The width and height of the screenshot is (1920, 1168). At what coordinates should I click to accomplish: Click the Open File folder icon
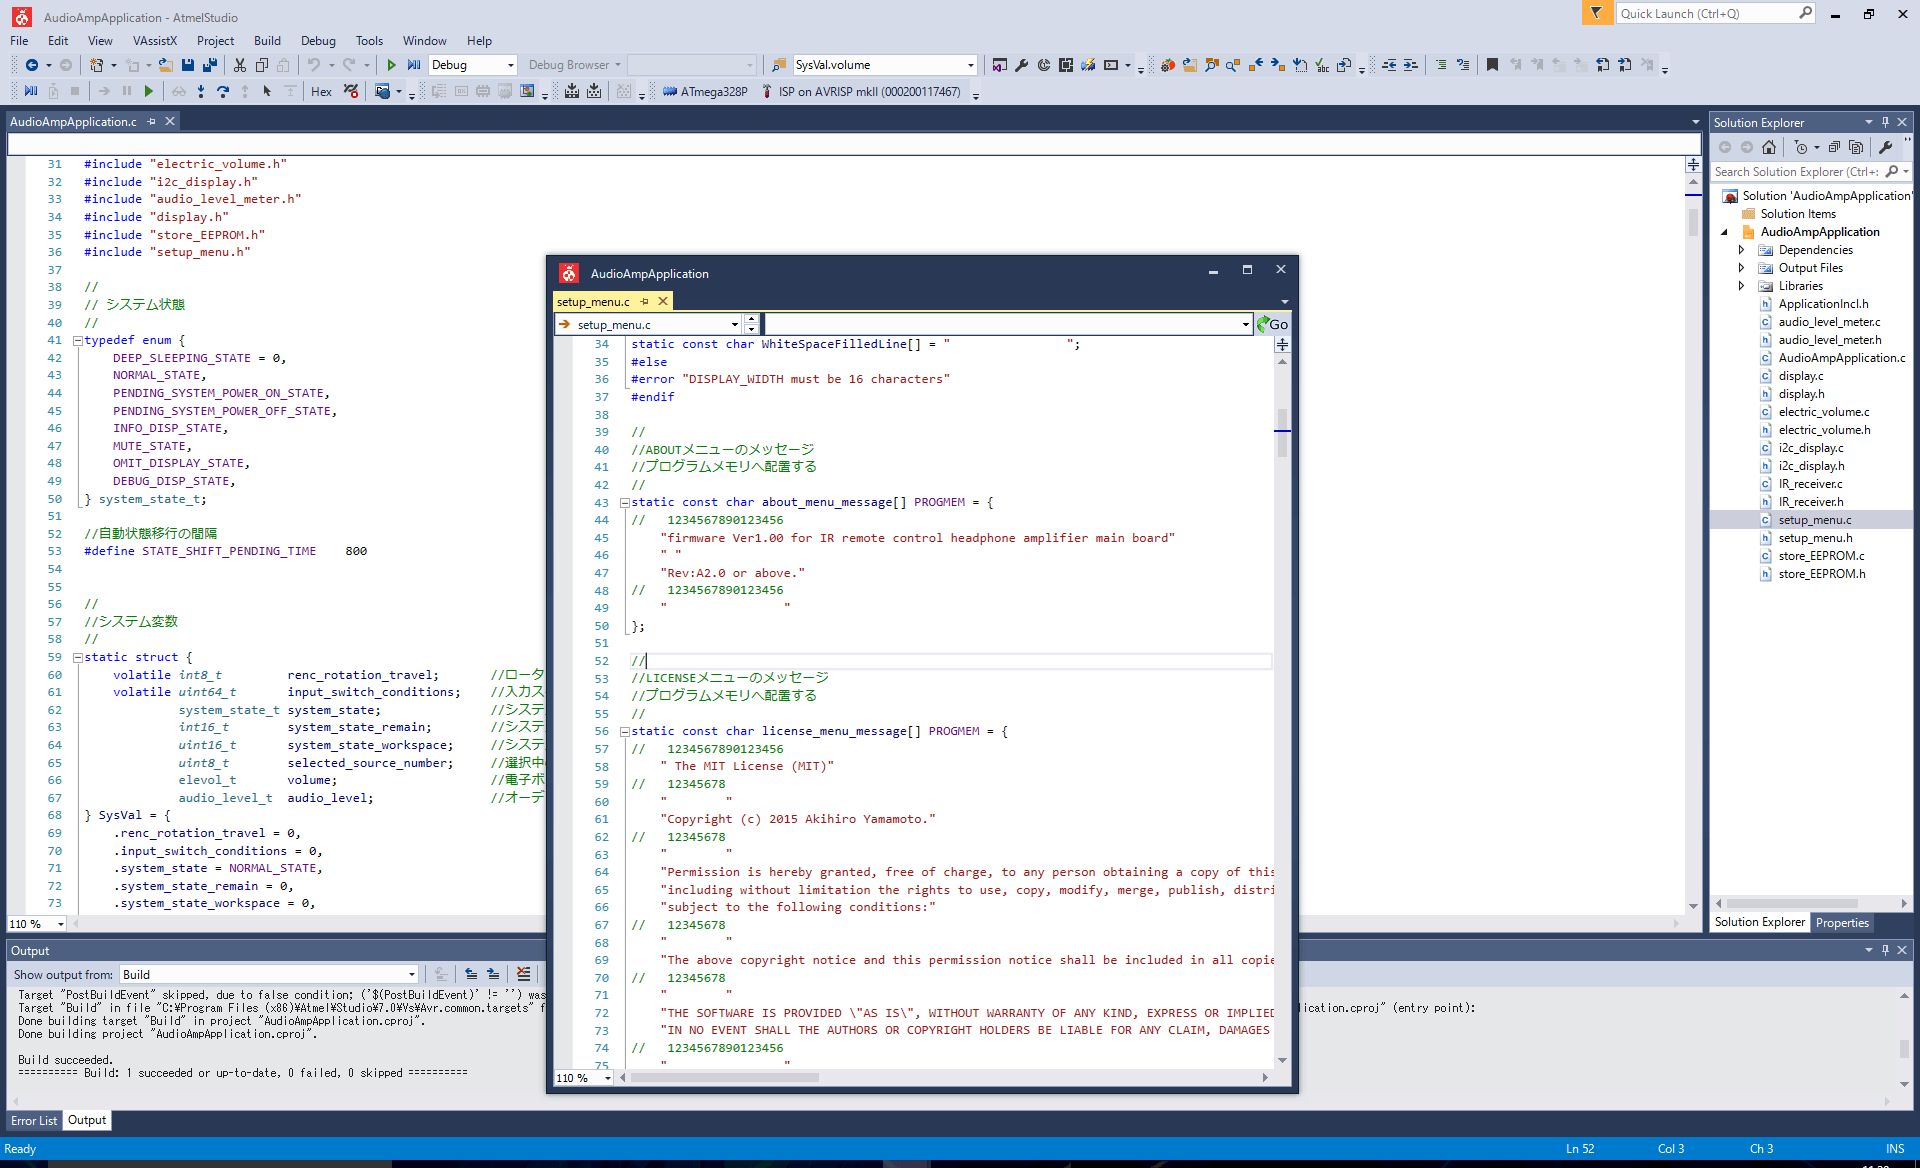[166, 65]
